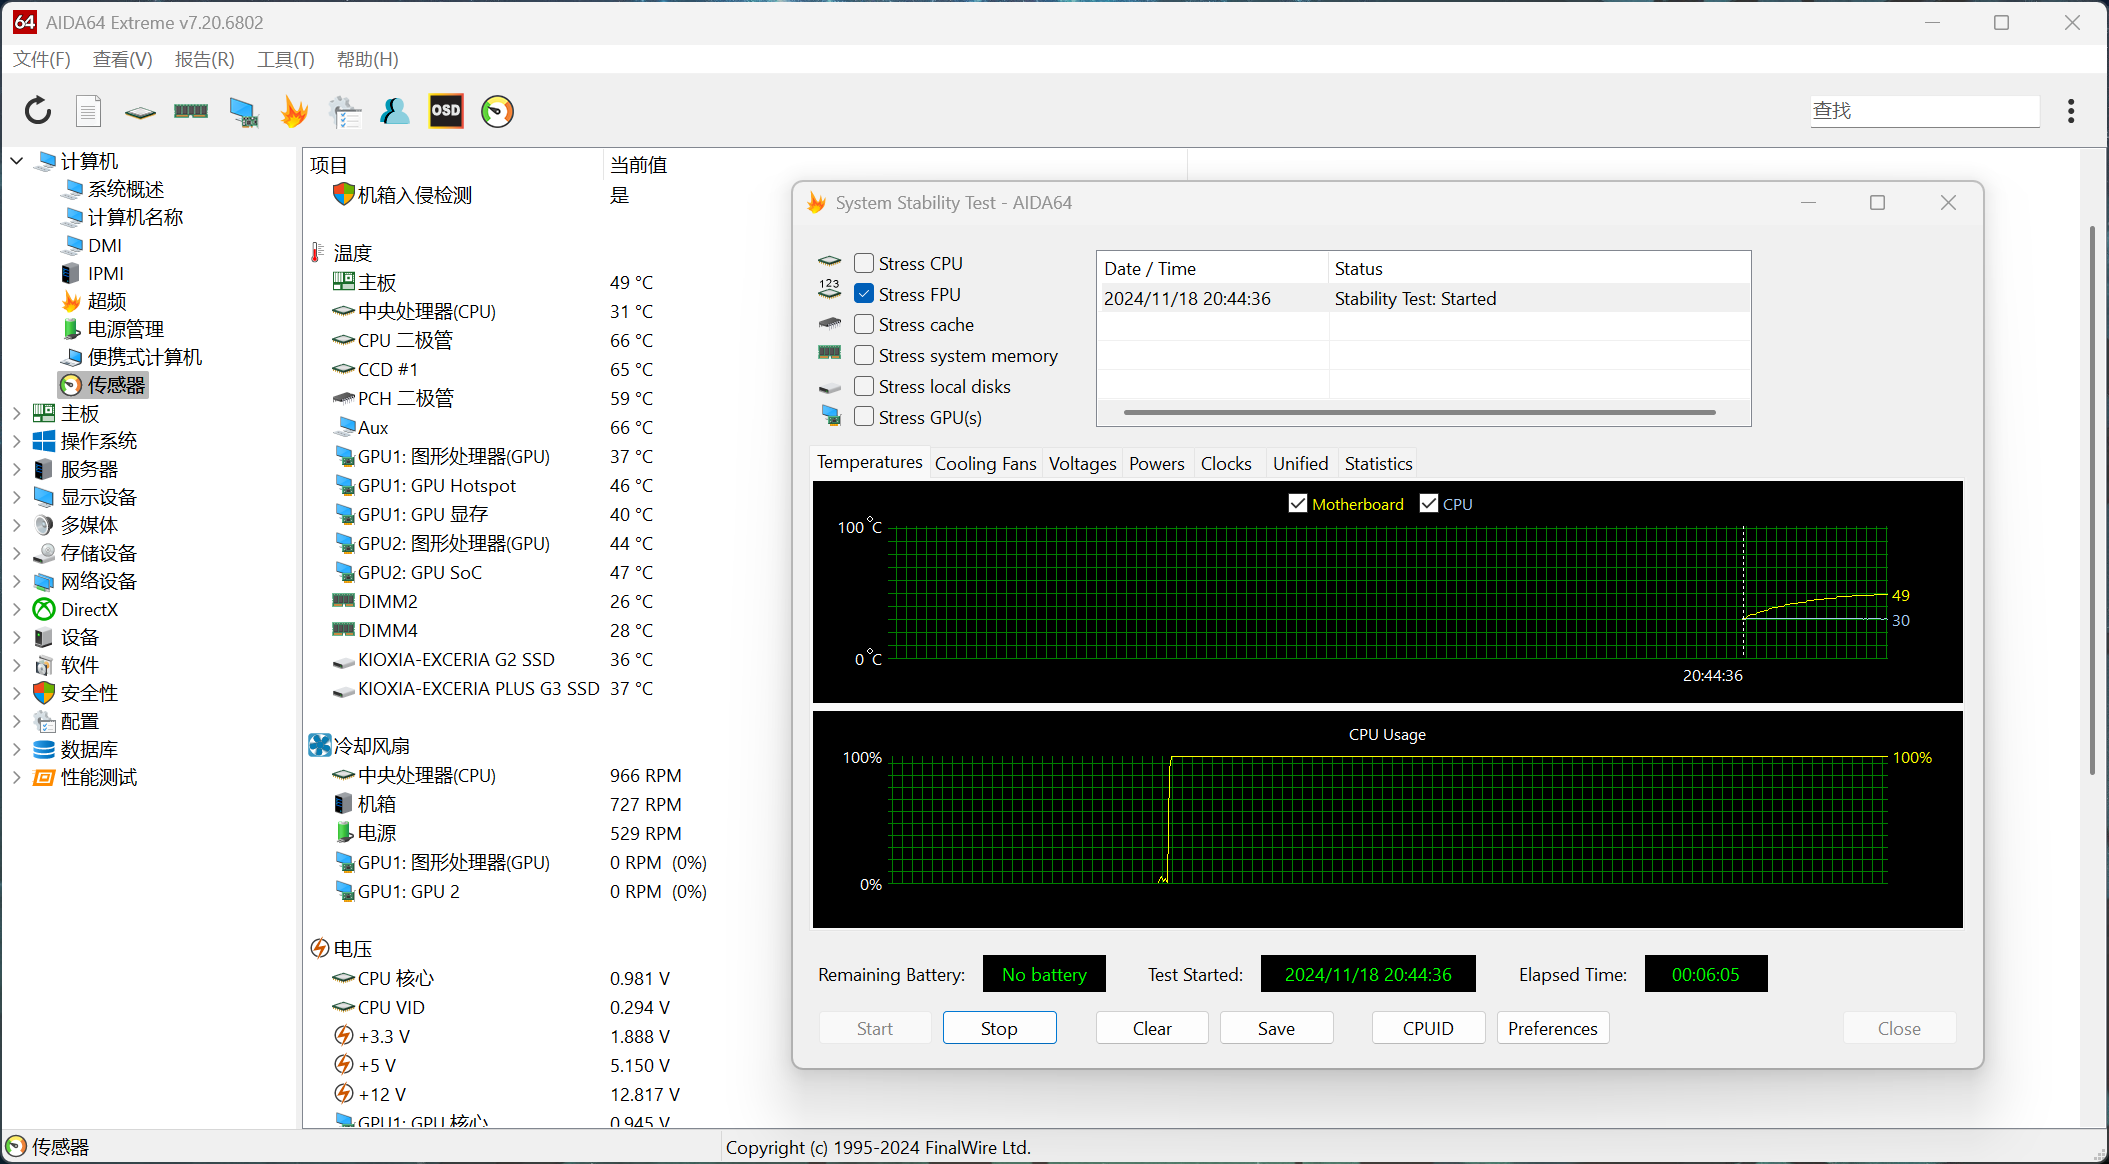The width and height of the screenshot is (2109, 1164).
Task: Open the Report document icon in toolbar
Action: click(89, 111)
